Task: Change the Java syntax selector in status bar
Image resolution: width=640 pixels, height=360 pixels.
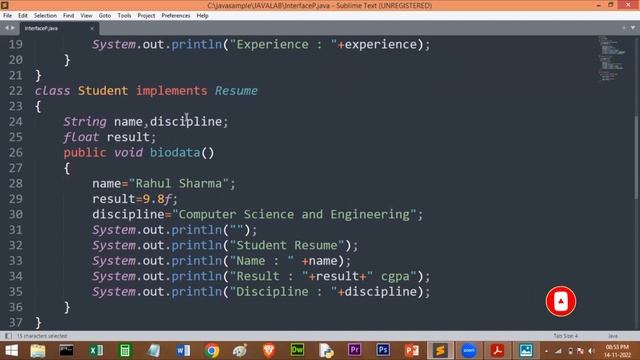Action: [613, 336]
